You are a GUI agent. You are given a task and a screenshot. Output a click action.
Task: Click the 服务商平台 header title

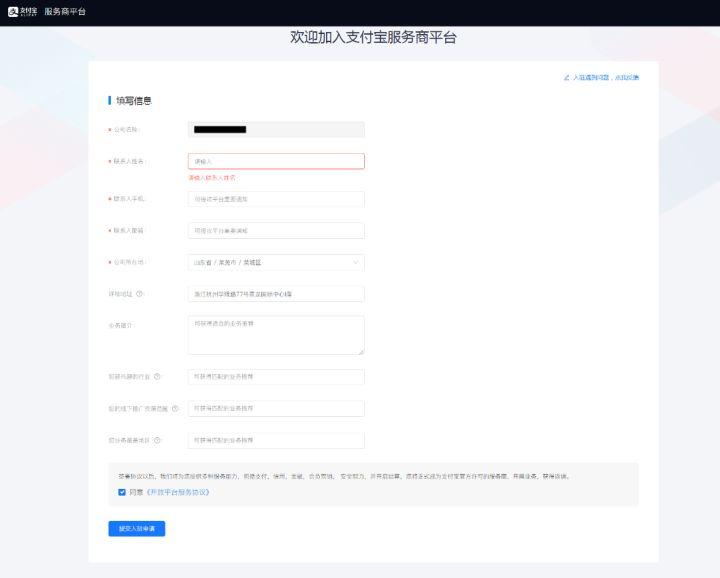pos(65,12)
